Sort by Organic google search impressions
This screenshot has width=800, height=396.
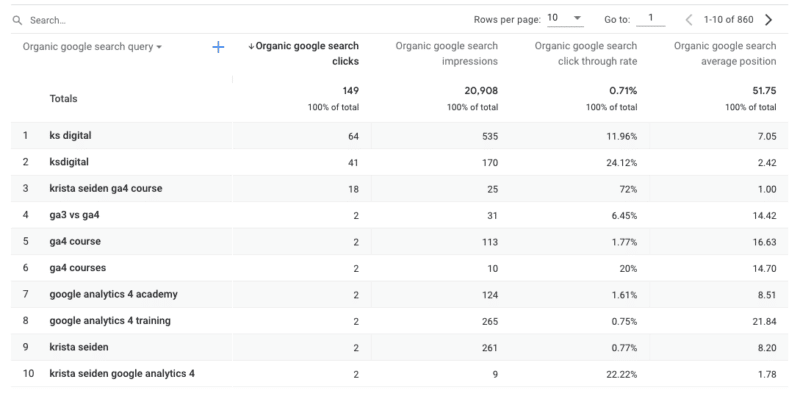coord(446,54)
